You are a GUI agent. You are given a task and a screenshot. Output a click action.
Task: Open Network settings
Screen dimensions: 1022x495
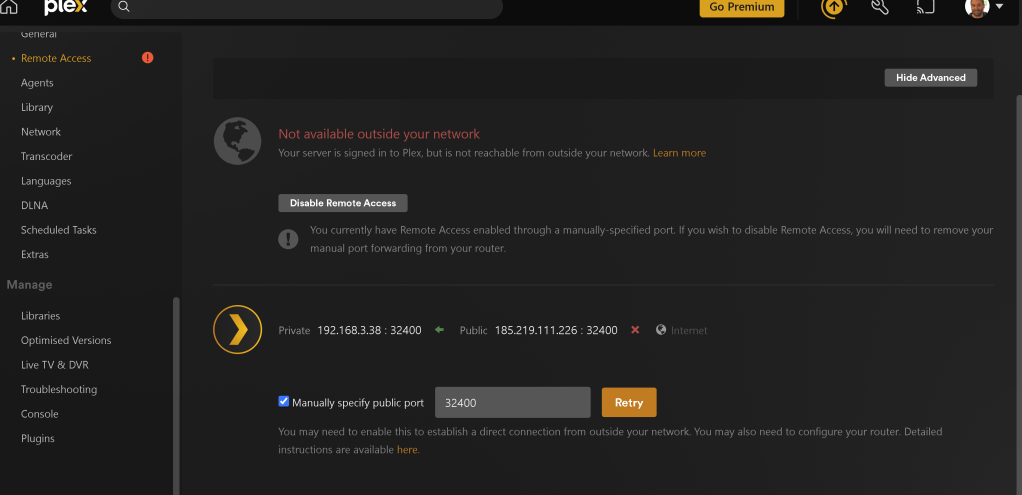(40, 132)
